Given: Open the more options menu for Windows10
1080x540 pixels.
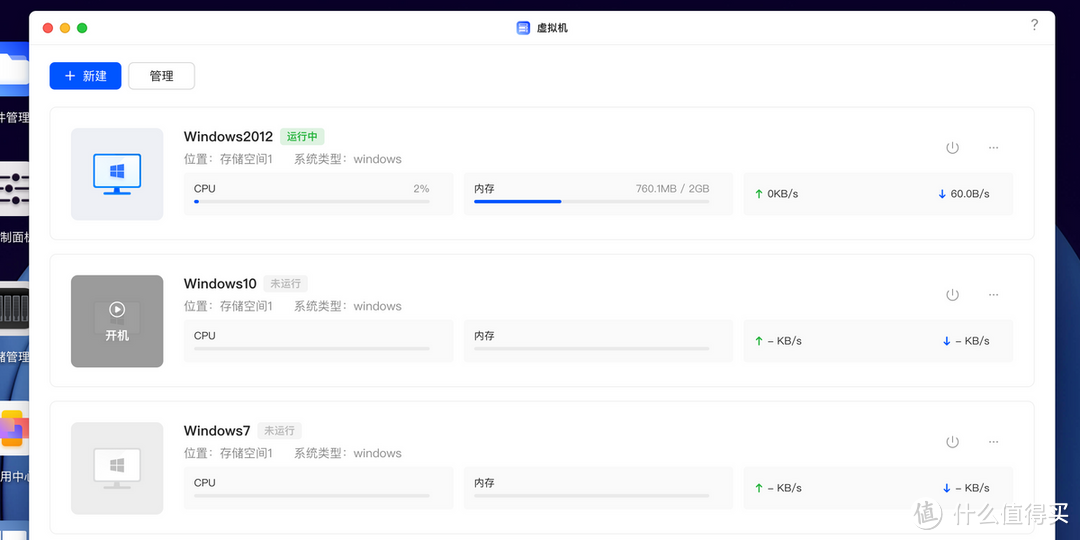Looking at the screenshot, I should click(993, 295).
